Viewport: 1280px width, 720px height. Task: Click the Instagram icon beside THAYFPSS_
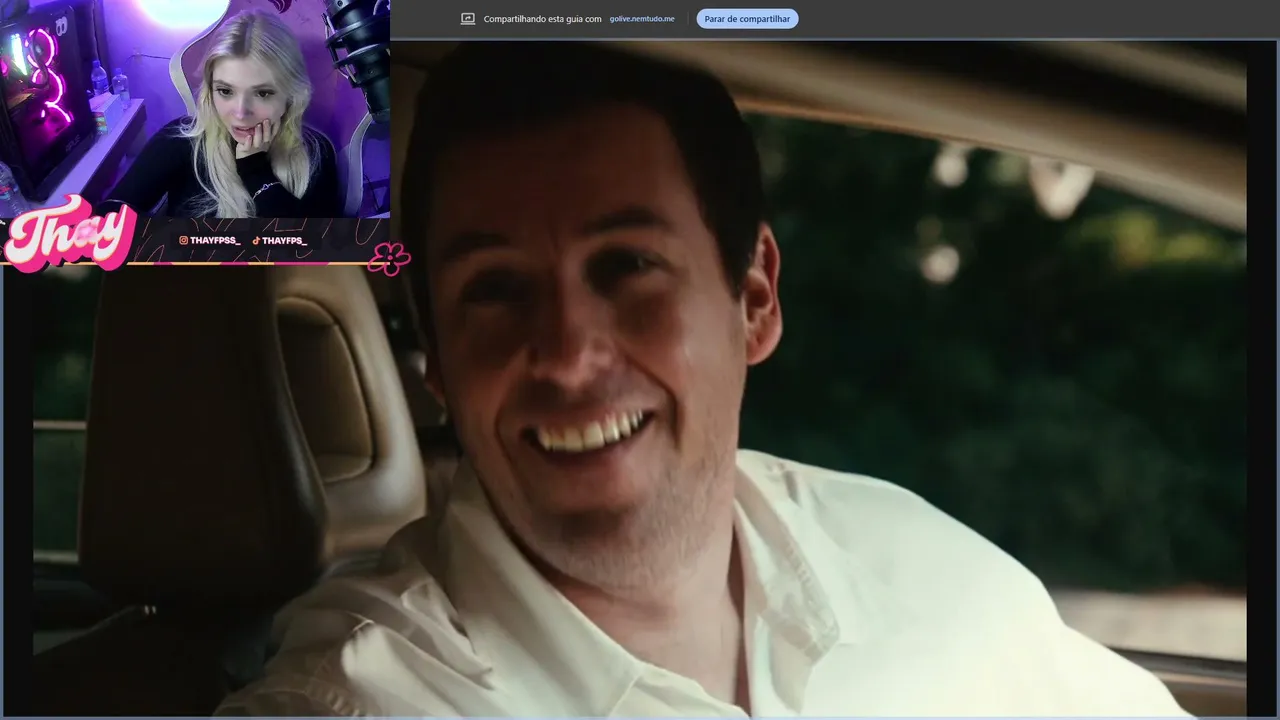183,240
